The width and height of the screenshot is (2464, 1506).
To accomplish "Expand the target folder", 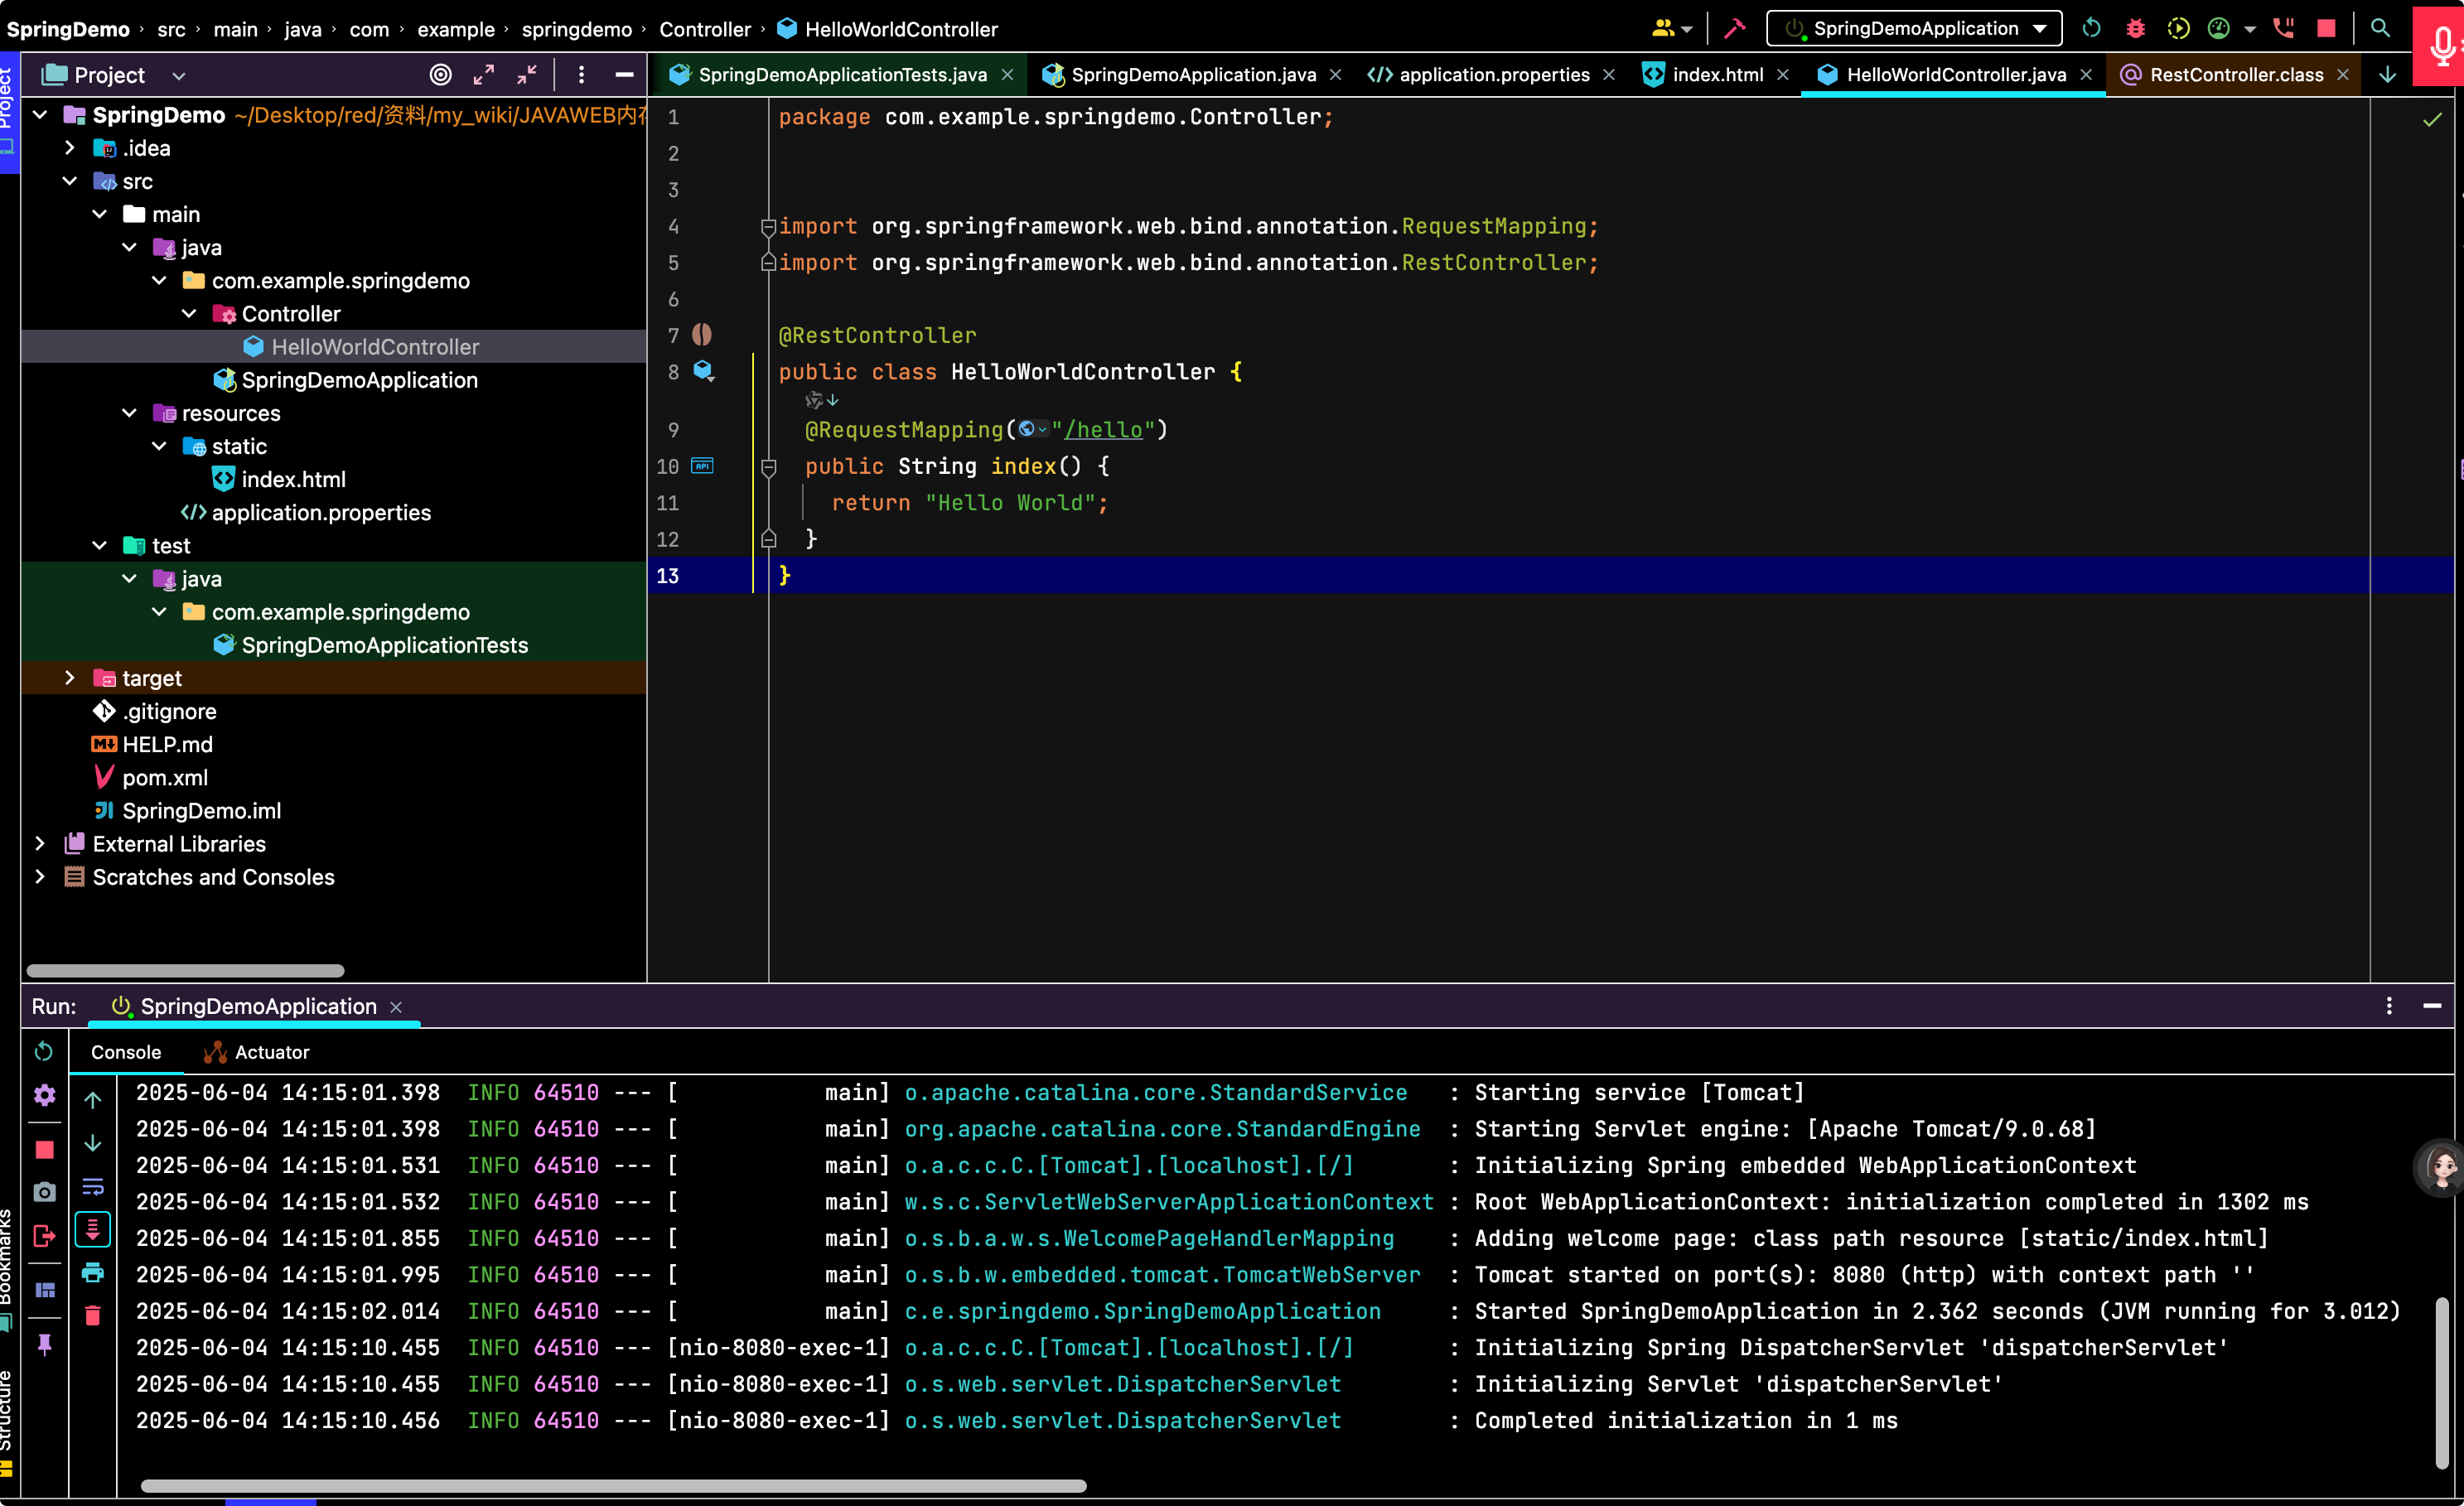I will click(x=69, y=678).
